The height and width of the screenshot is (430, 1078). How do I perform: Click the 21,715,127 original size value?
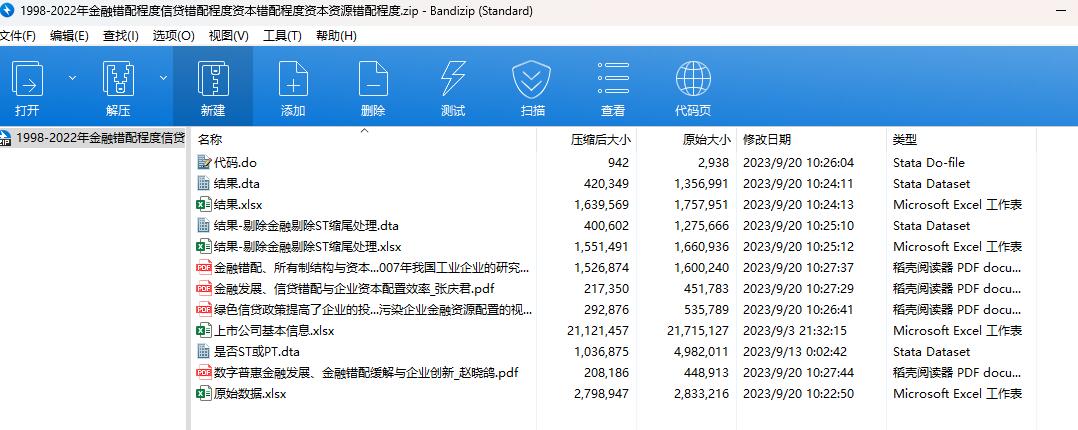click(698, 330)
